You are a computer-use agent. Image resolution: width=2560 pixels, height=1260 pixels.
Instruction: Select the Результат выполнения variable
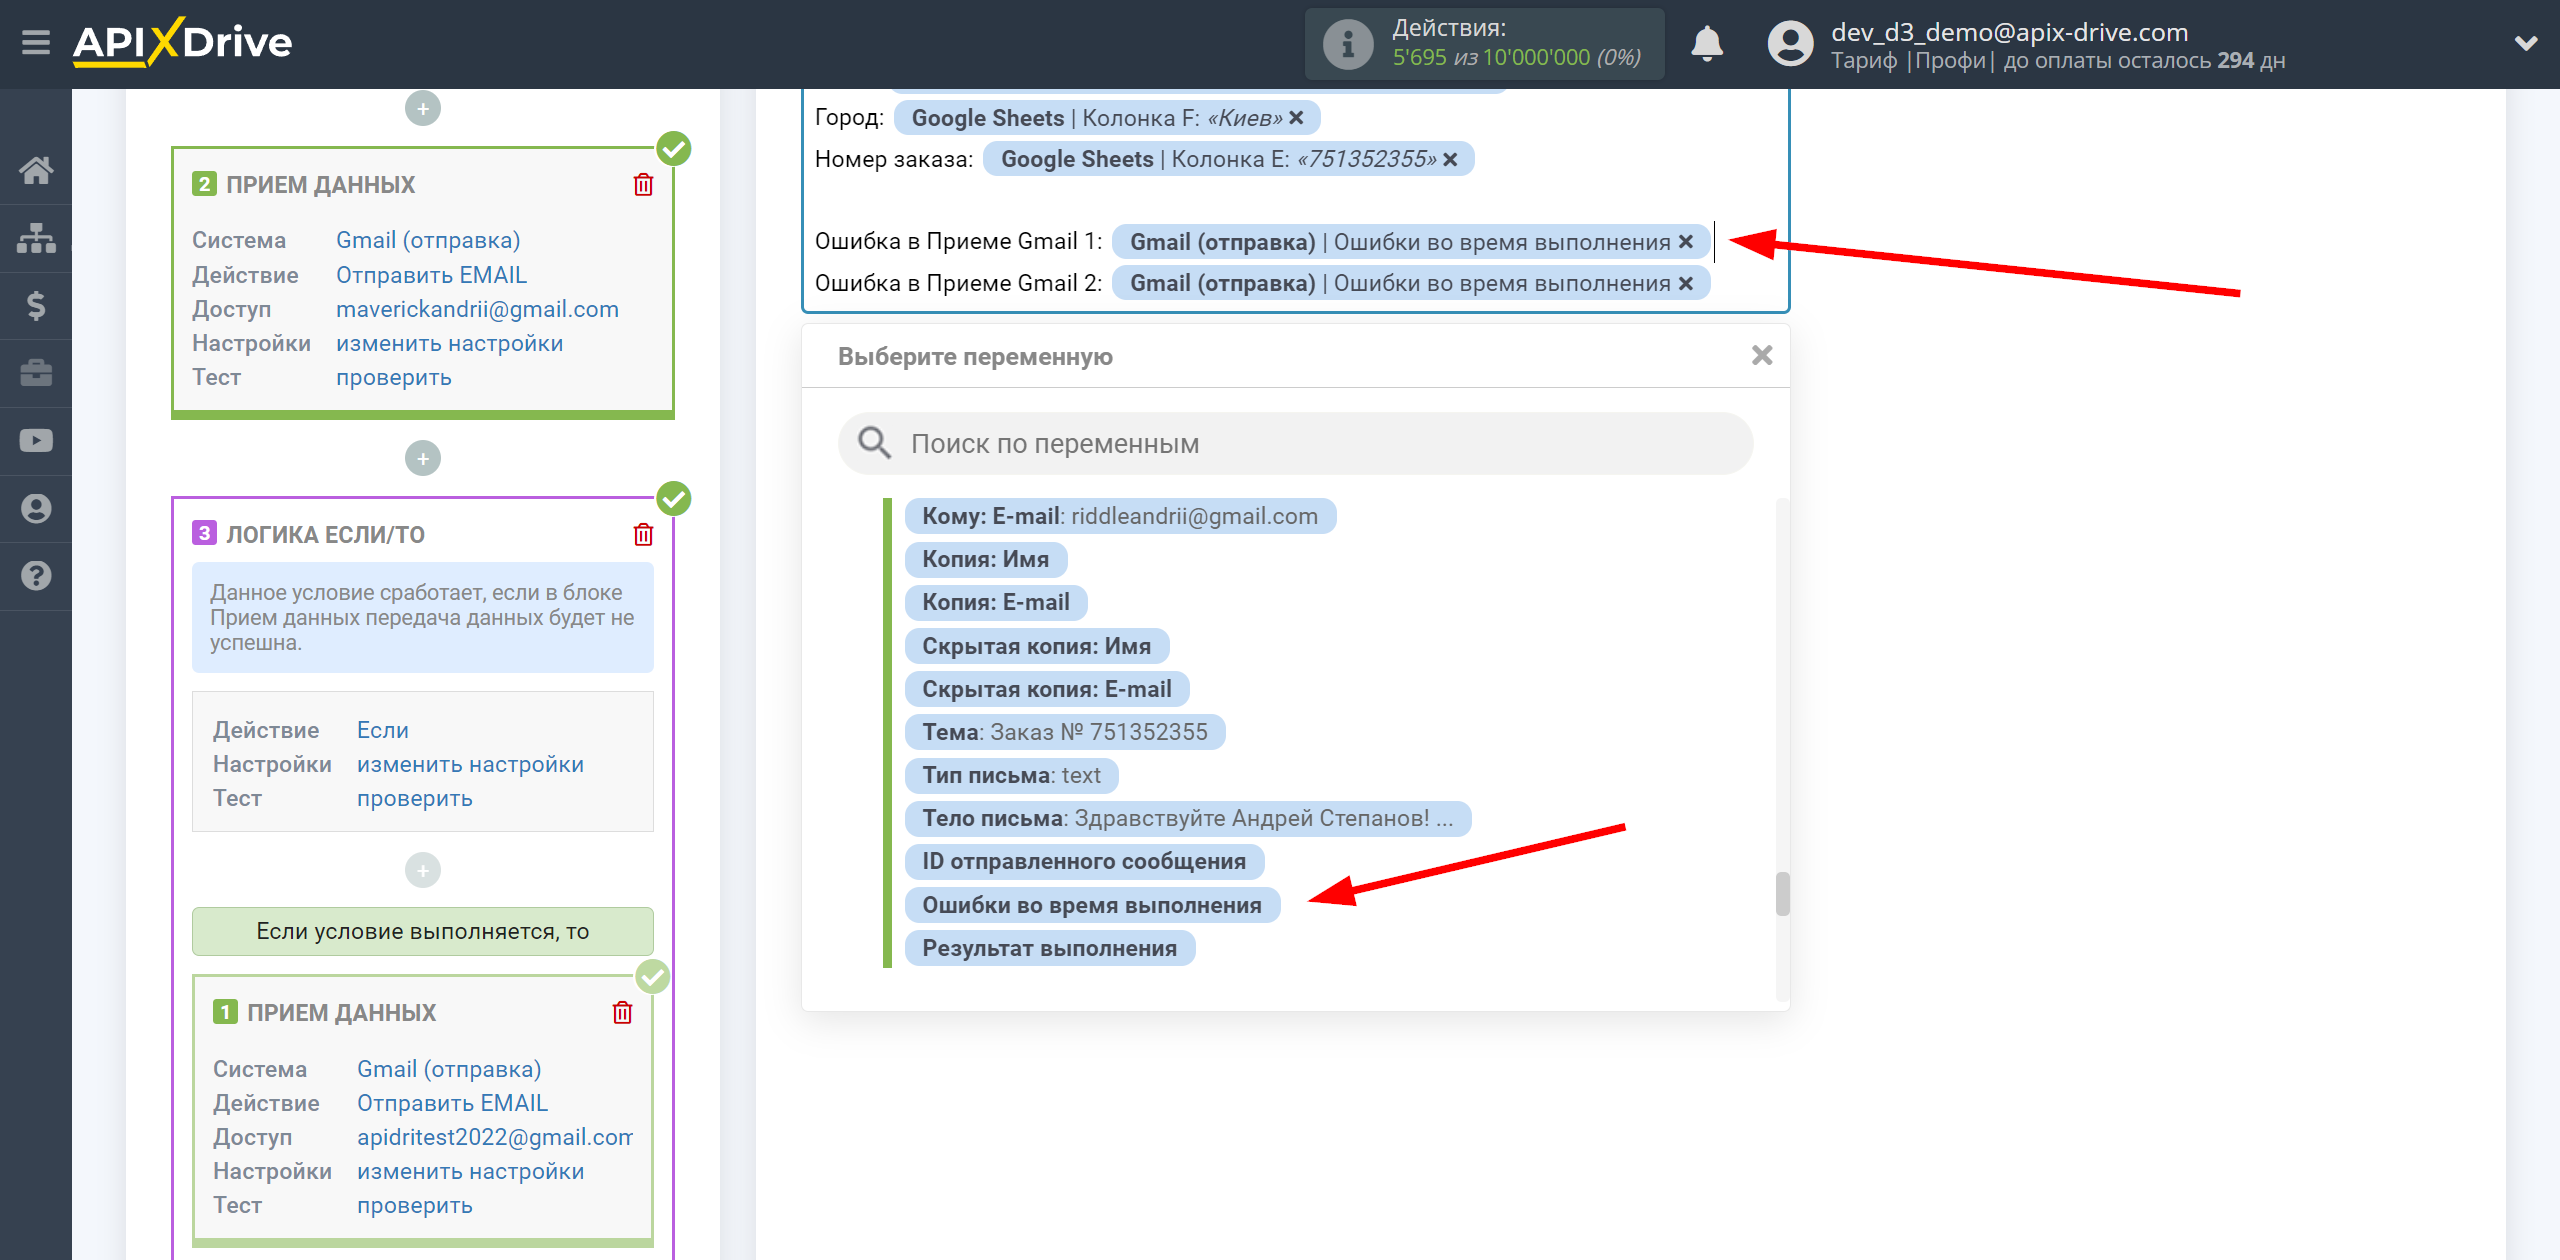(1050, 948)
